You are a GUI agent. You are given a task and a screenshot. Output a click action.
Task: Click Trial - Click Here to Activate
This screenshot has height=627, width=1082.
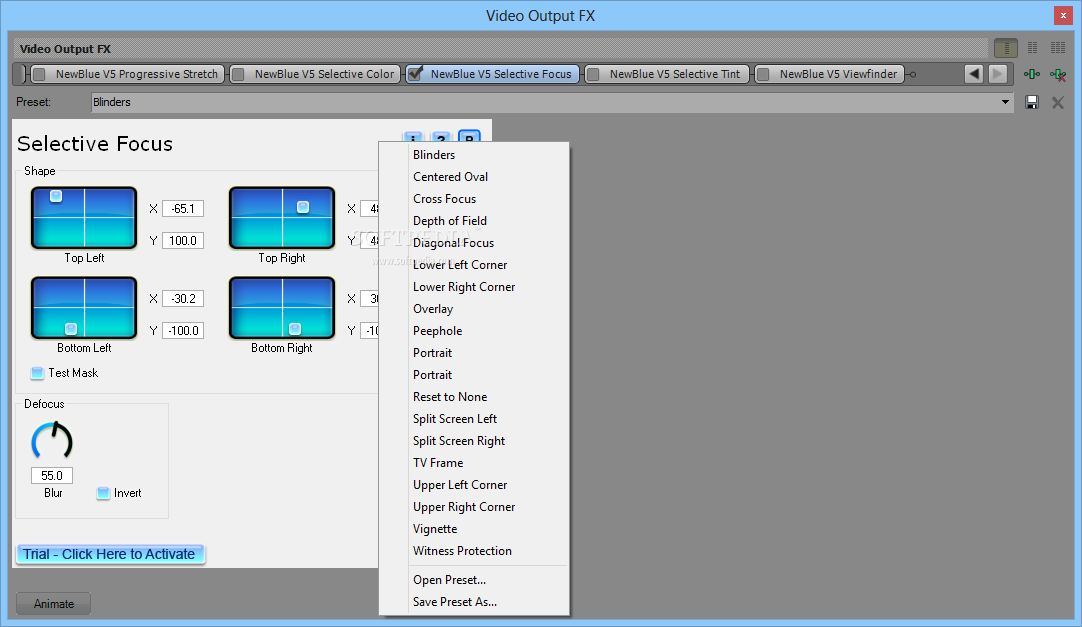pyautogui.click(x=110, y=554)
